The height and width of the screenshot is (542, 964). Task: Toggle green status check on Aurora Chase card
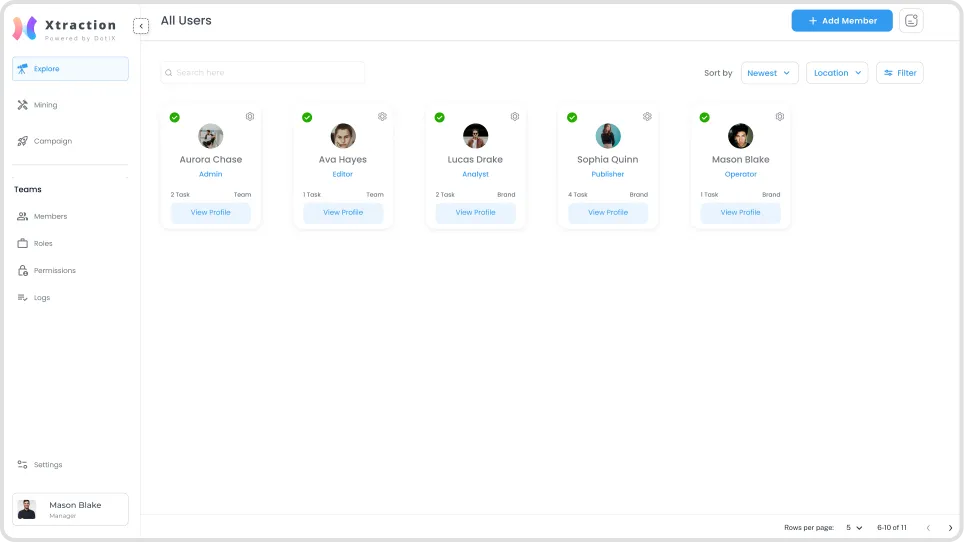coord(175,117)
